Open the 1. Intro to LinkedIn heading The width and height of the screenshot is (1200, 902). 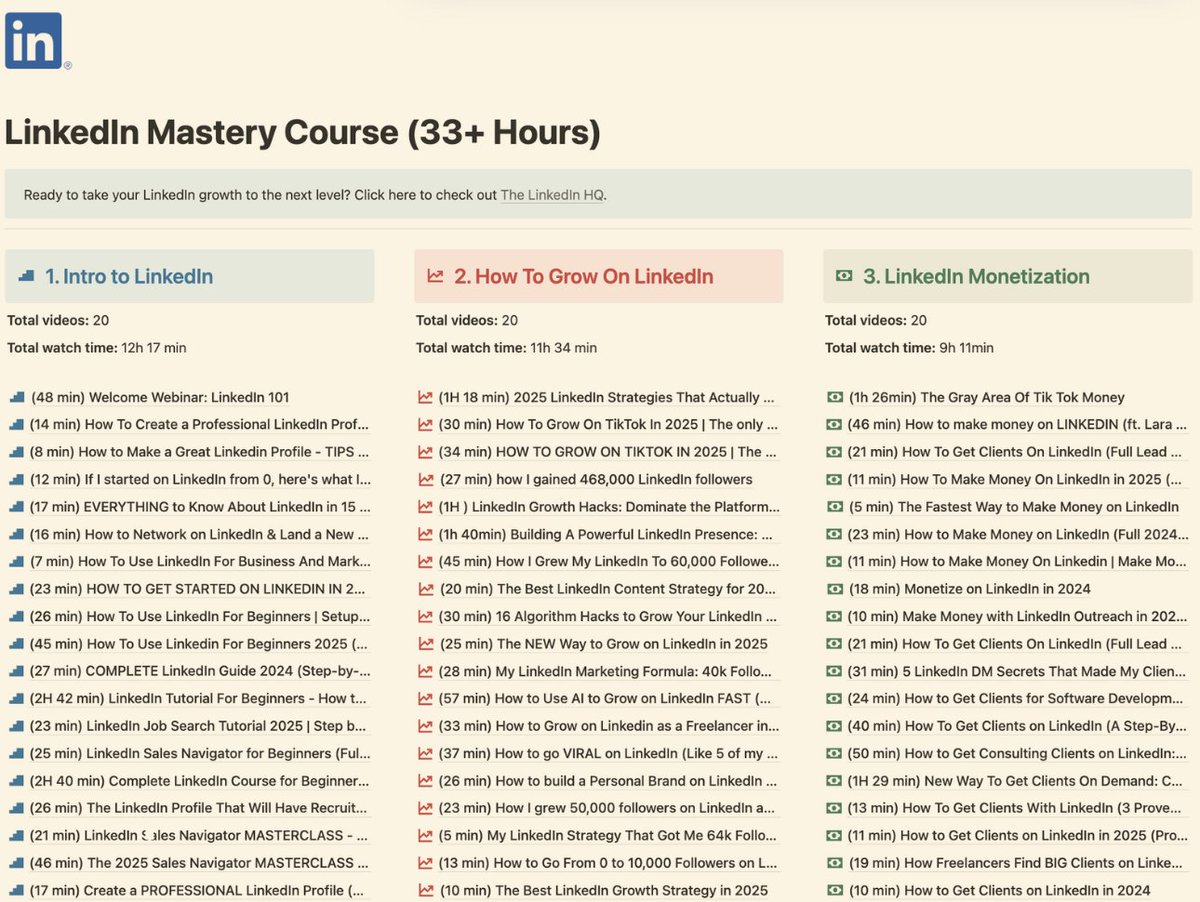coord(129,276)
